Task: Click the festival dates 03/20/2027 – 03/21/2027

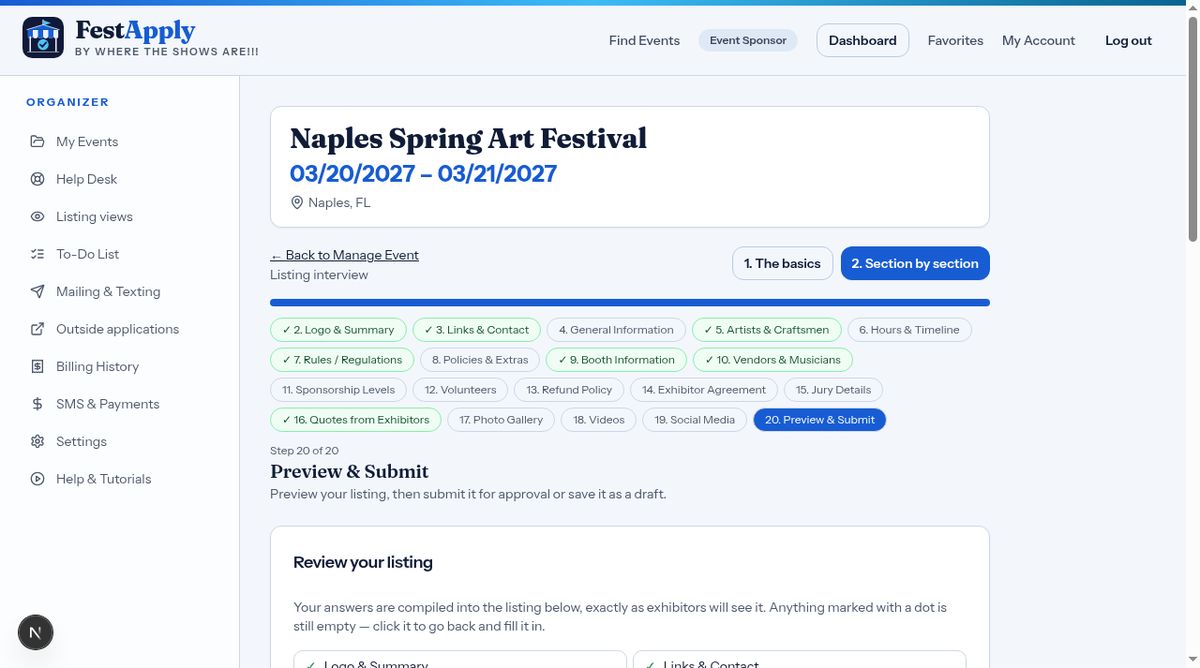Action: pyautogui.click(x=423, y=173)
